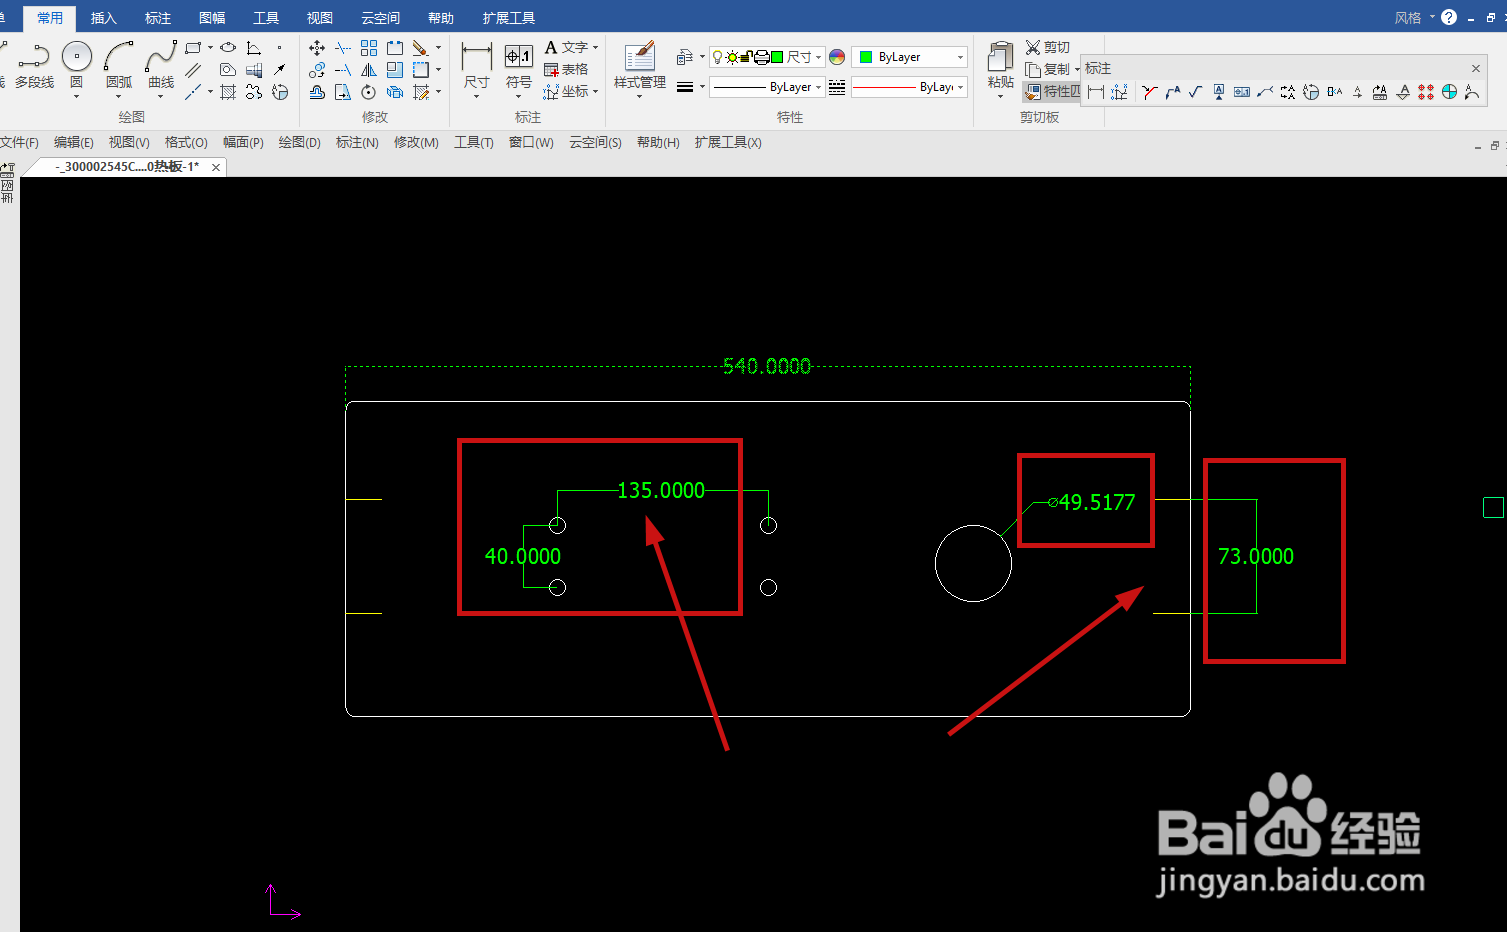Activate the erase tool
Screen dimensions: 1507x932
[420, 48]
